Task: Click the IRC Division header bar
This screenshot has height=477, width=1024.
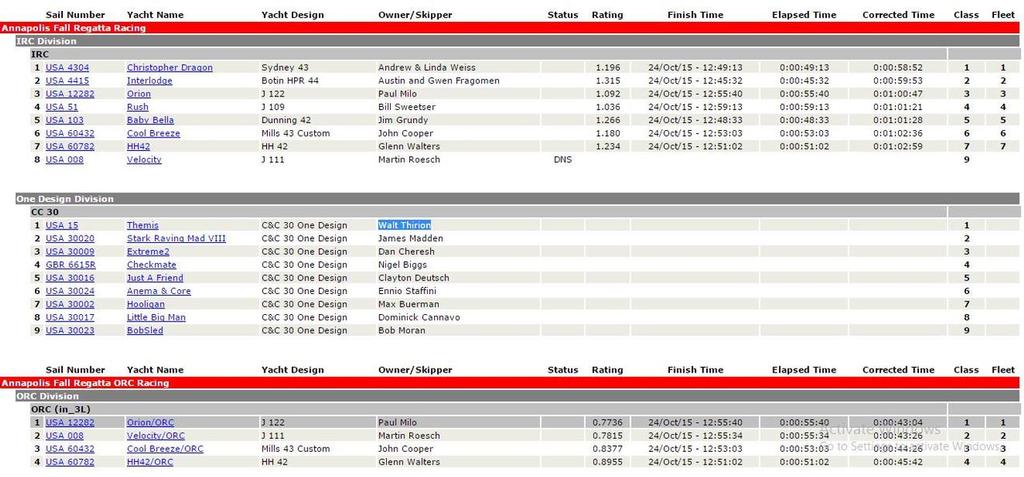Action: click(517, 41)
